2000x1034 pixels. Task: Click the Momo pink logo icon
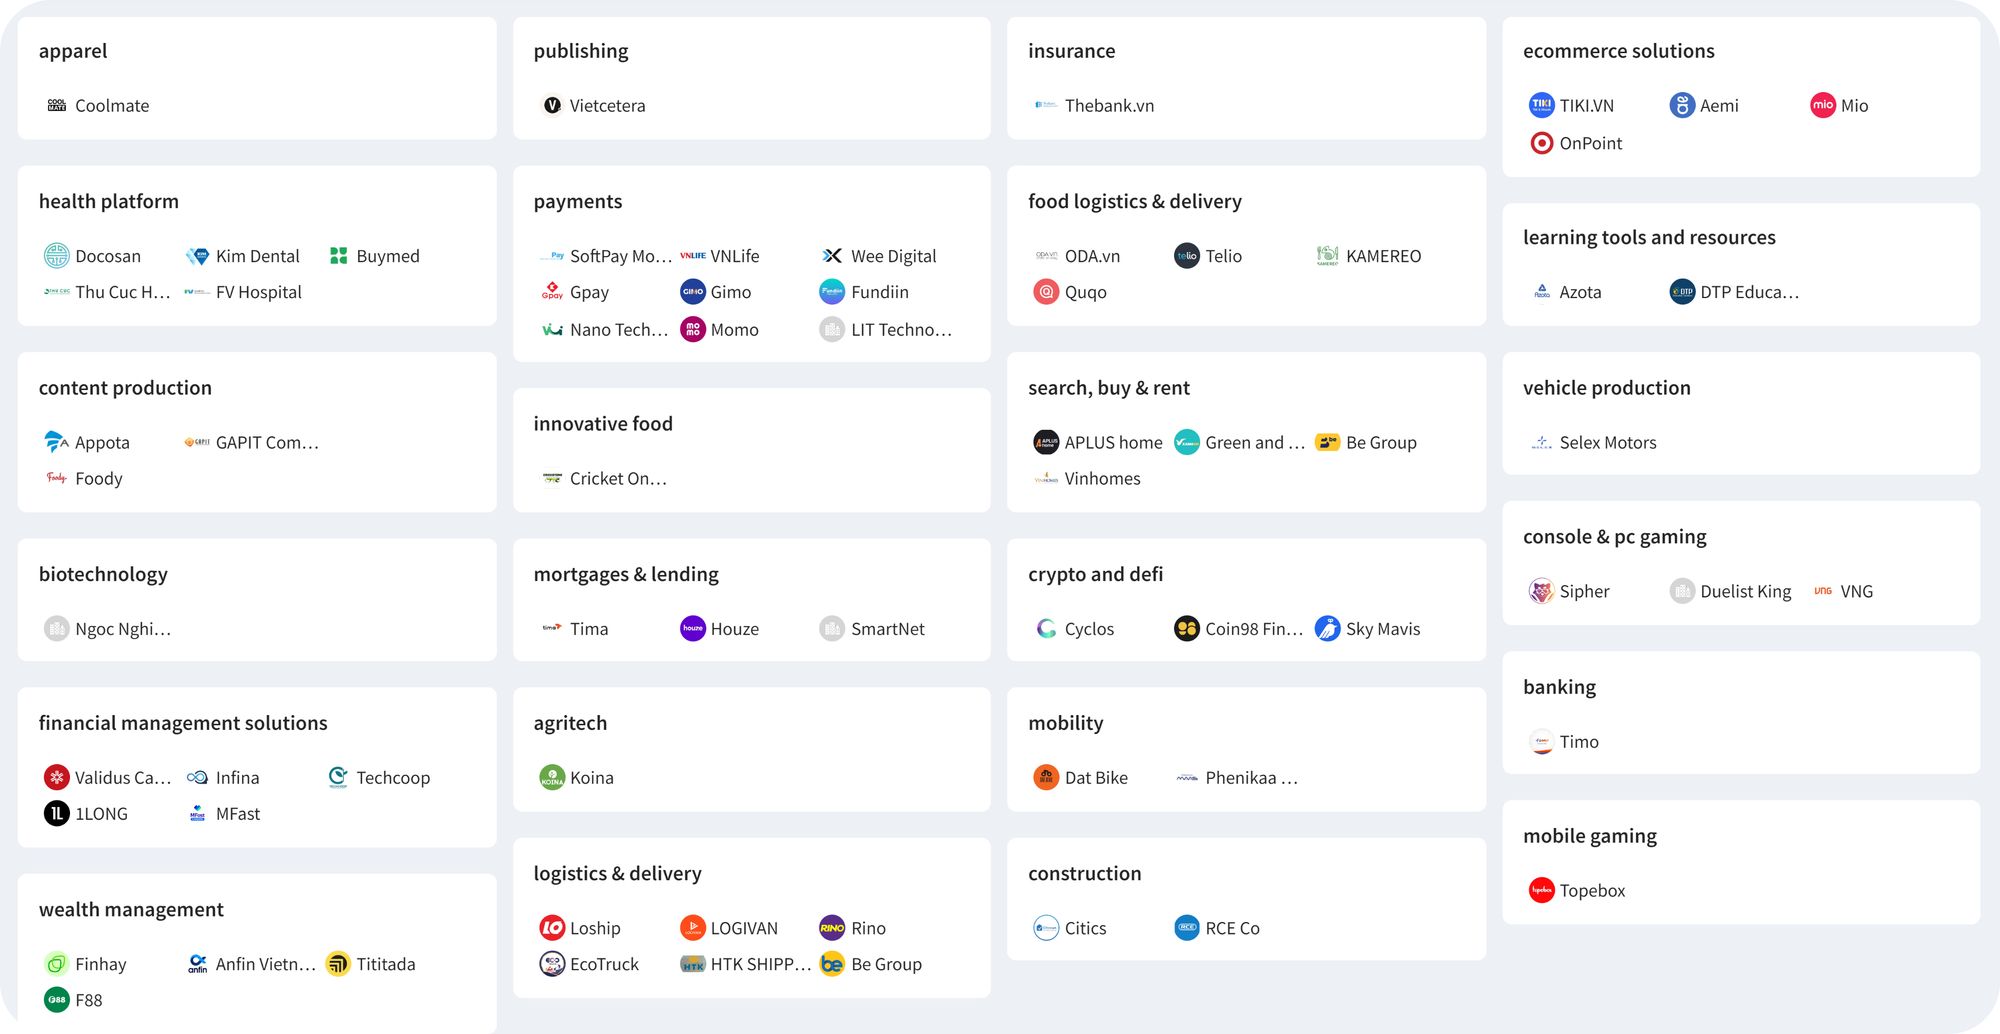693,329
